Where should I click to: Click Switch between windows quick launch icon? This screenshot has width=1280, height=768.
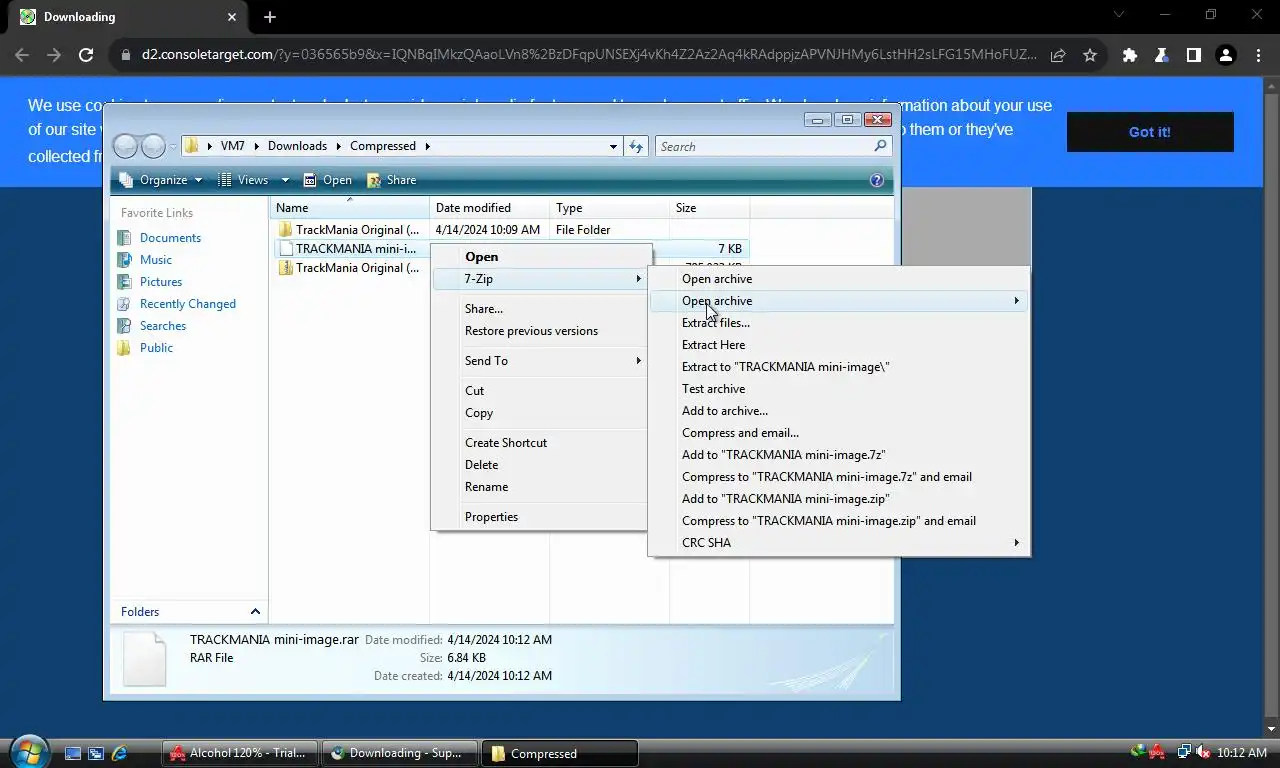(96, 753)
